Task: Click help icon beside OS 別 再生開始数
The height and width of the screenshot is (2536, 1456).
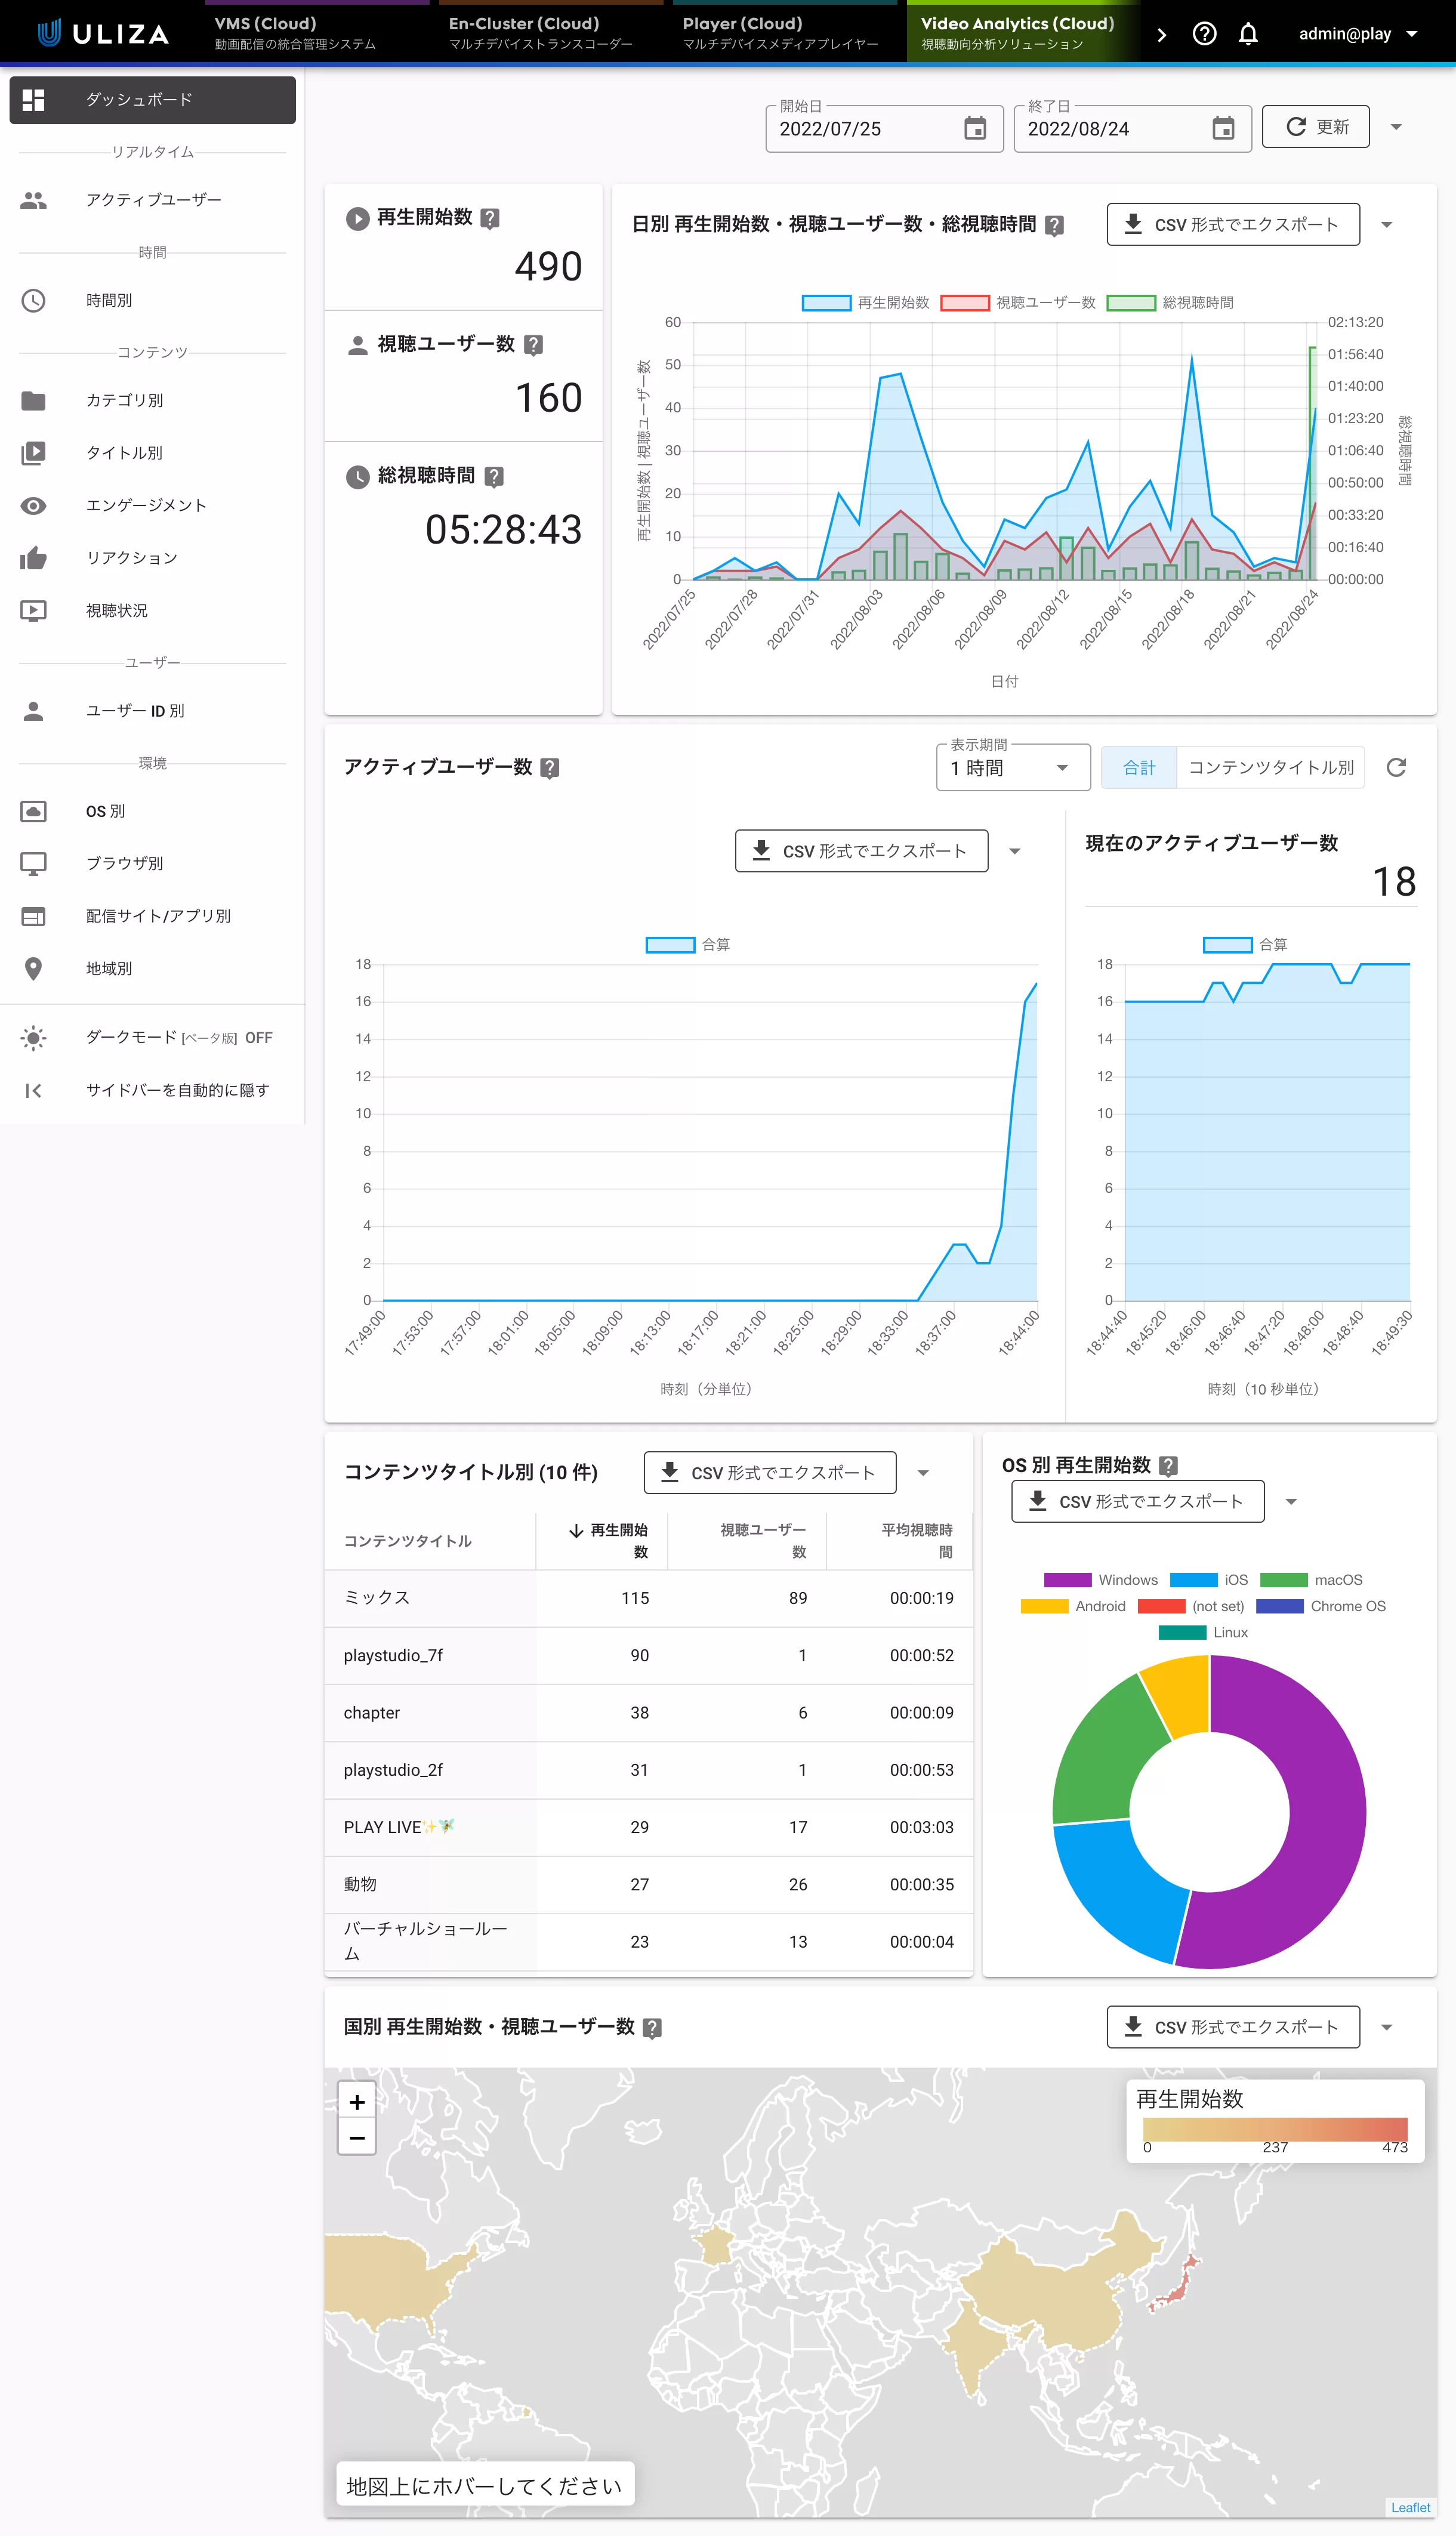Action: click(1168, 1466)
